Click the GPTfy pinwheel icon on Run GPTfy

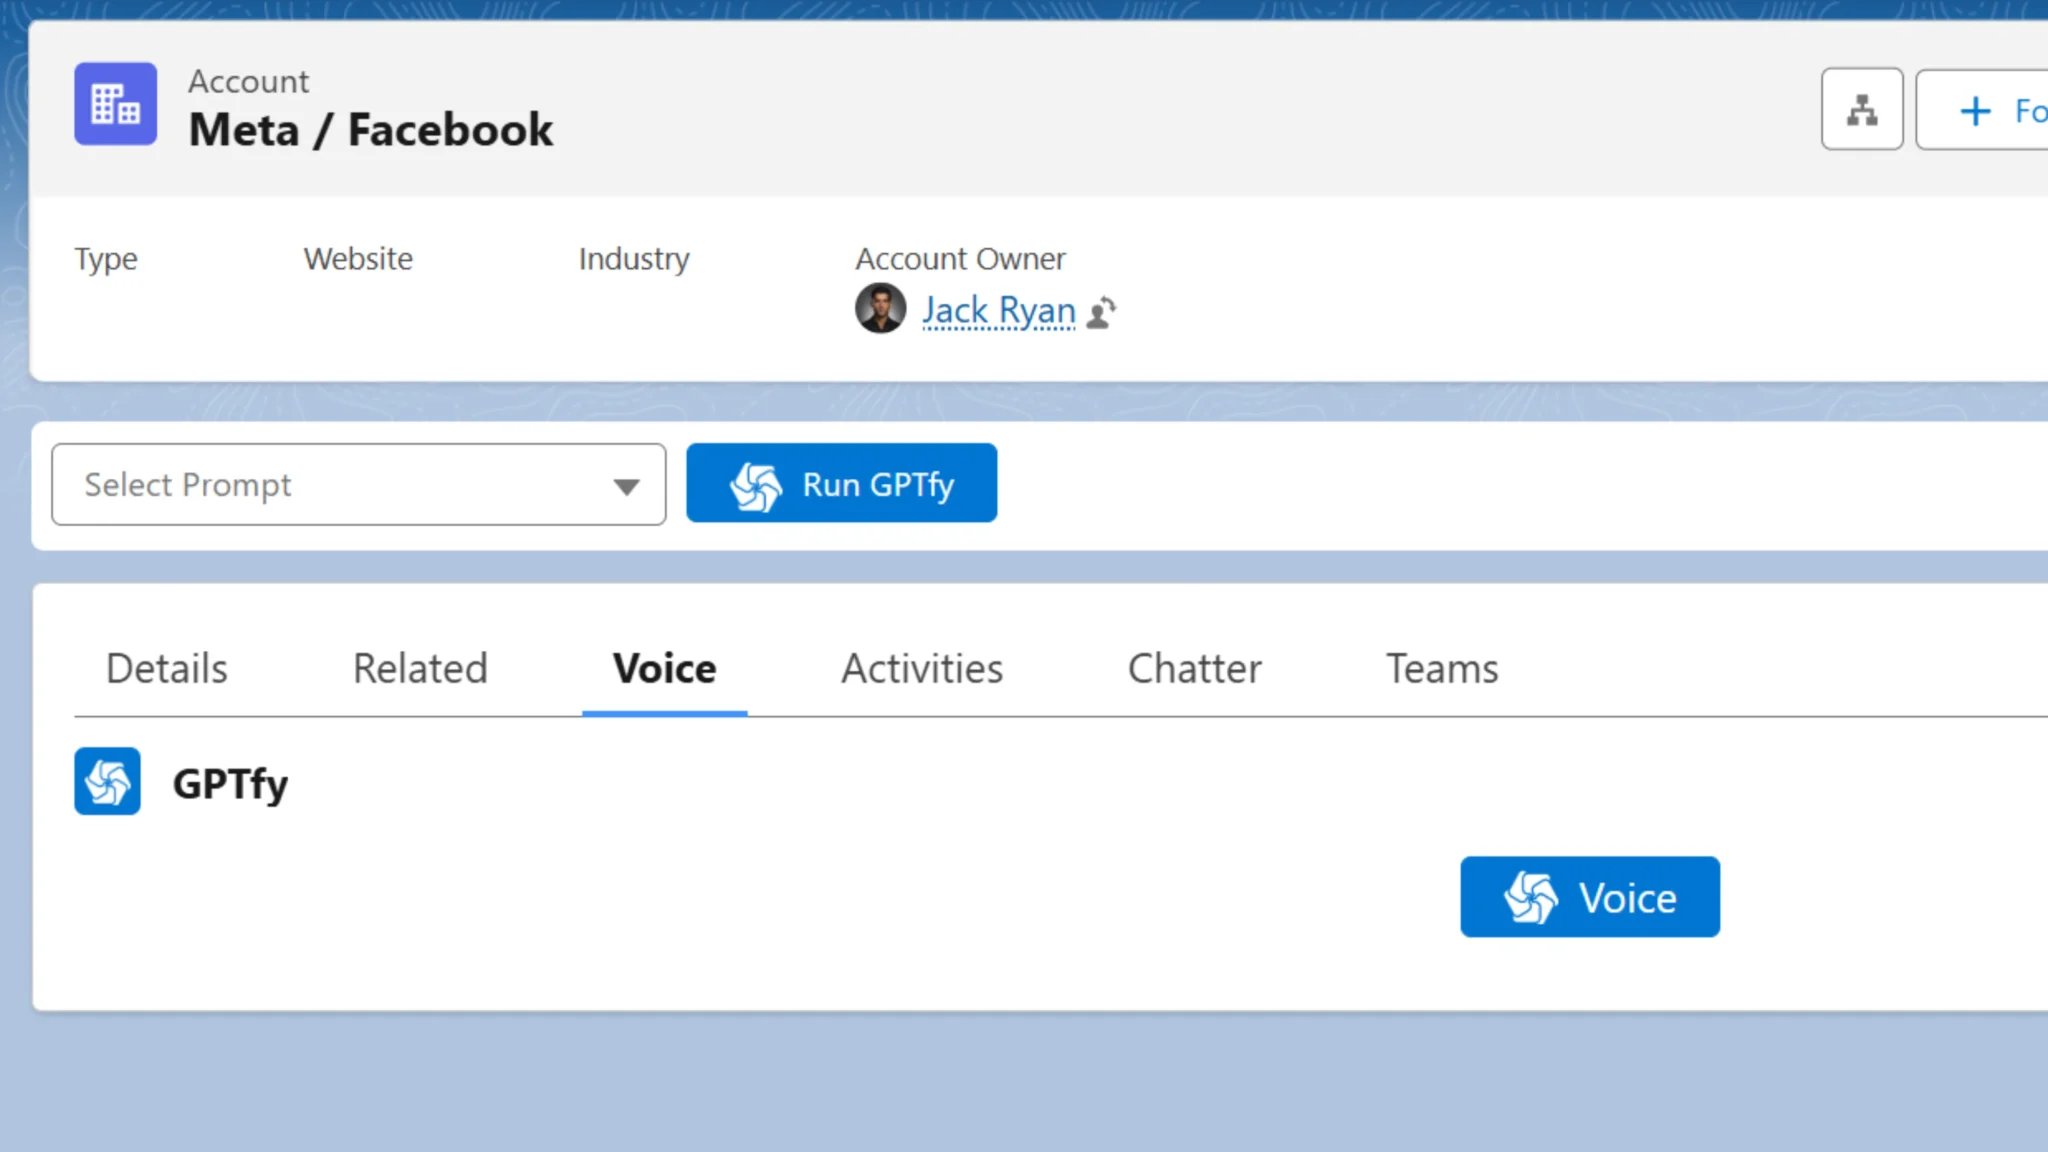click(x=756, y=484)
